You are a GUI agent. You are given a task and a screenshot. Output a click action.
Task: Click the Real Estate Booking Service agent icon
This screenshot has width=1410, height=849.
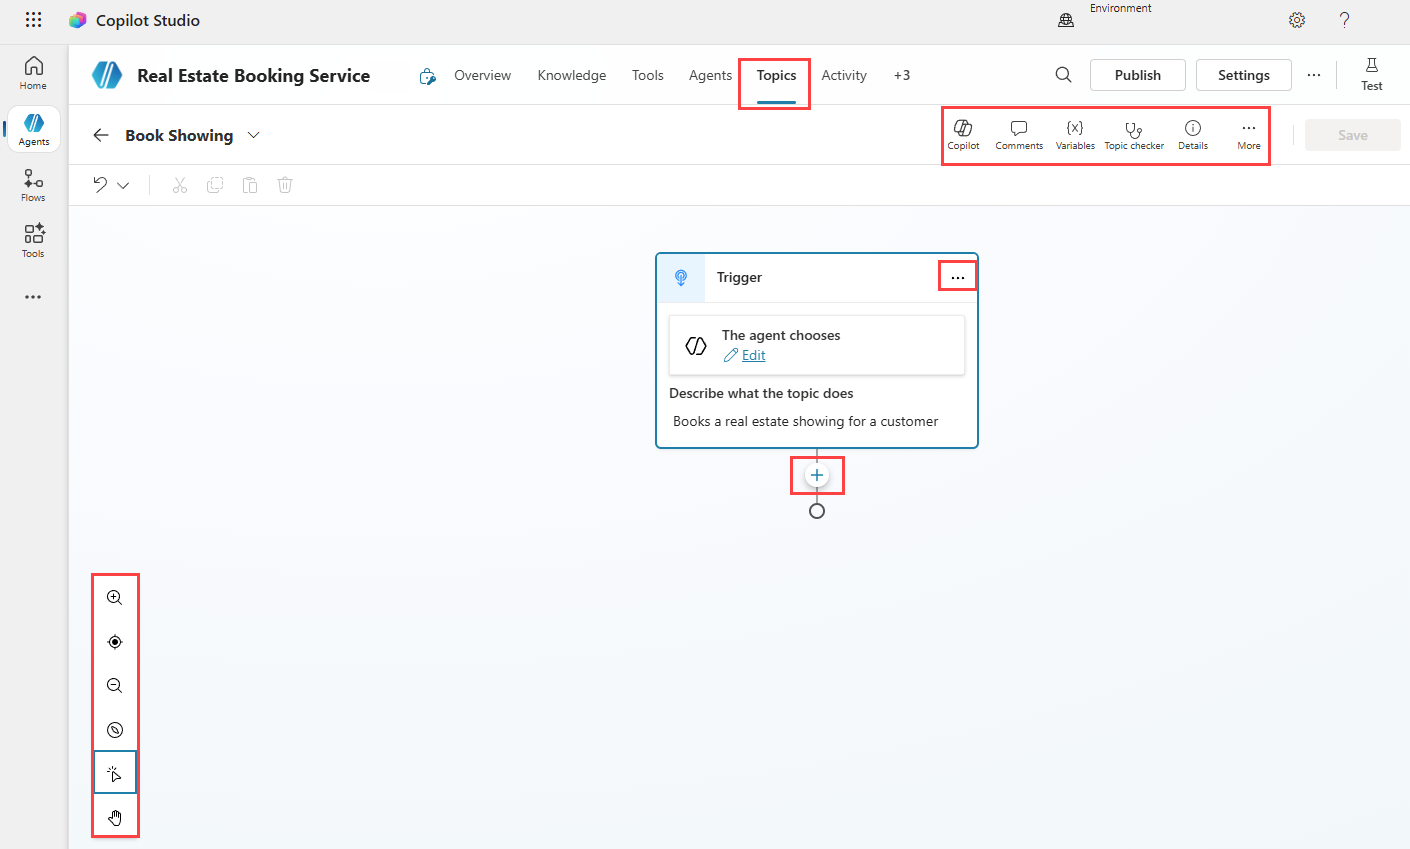[x=107, y=75]
